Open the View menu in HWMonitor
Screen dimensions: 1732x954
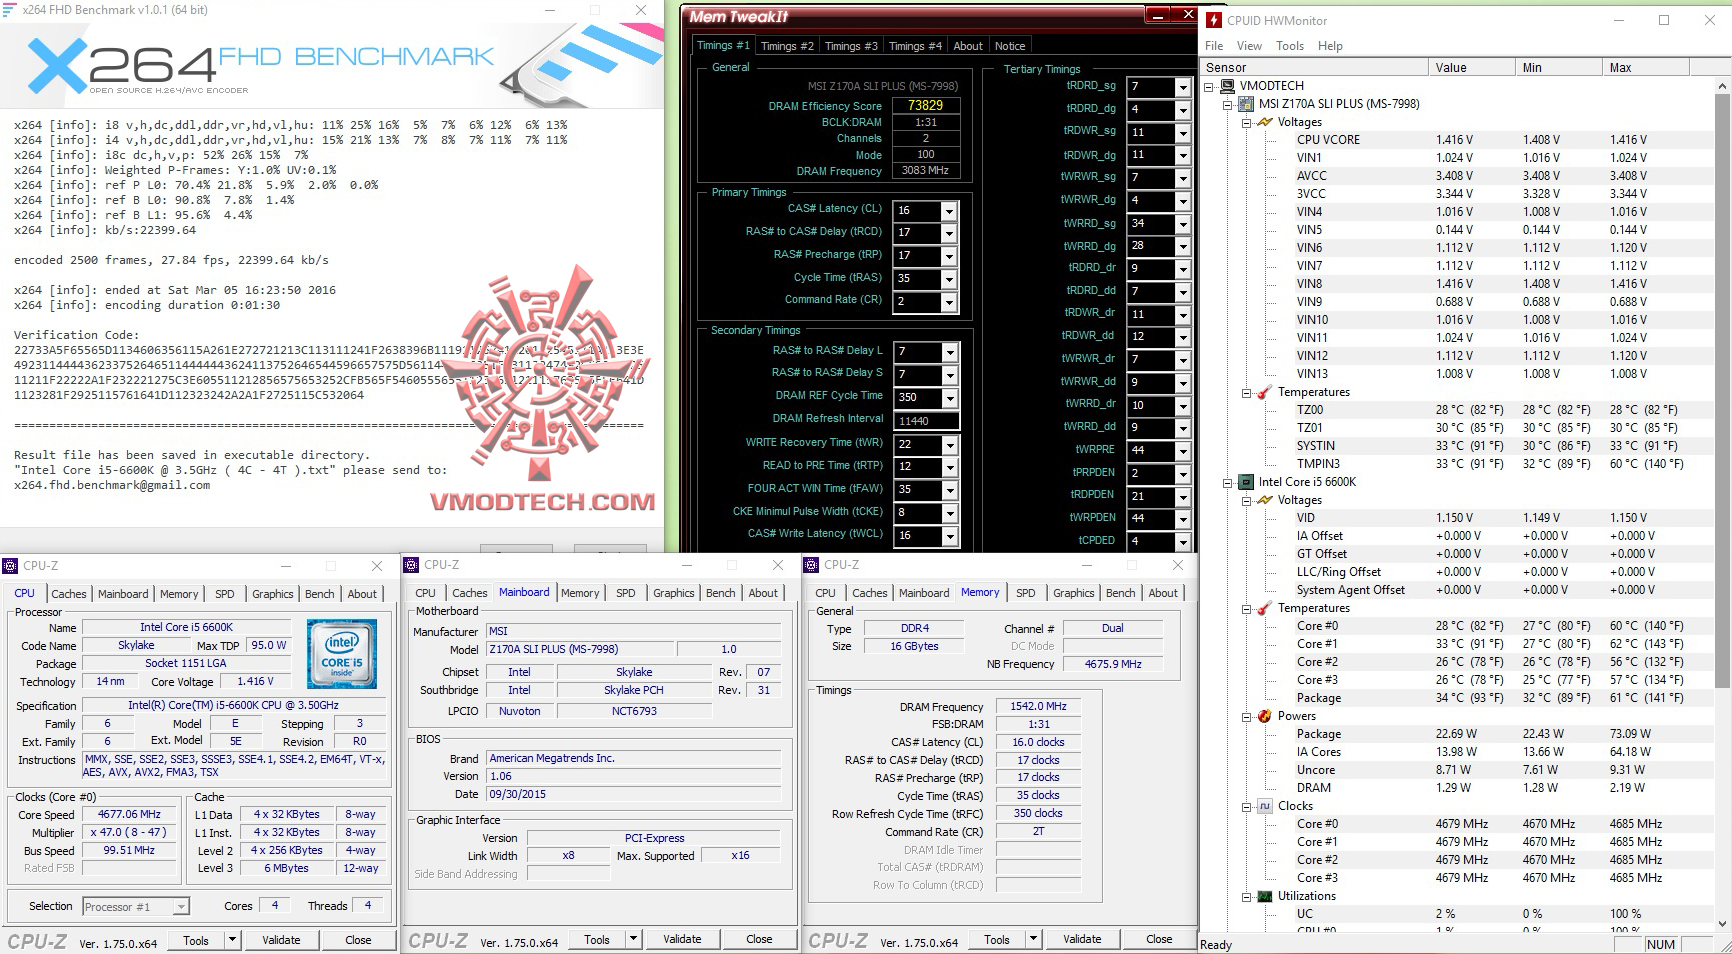(1249, 46)
